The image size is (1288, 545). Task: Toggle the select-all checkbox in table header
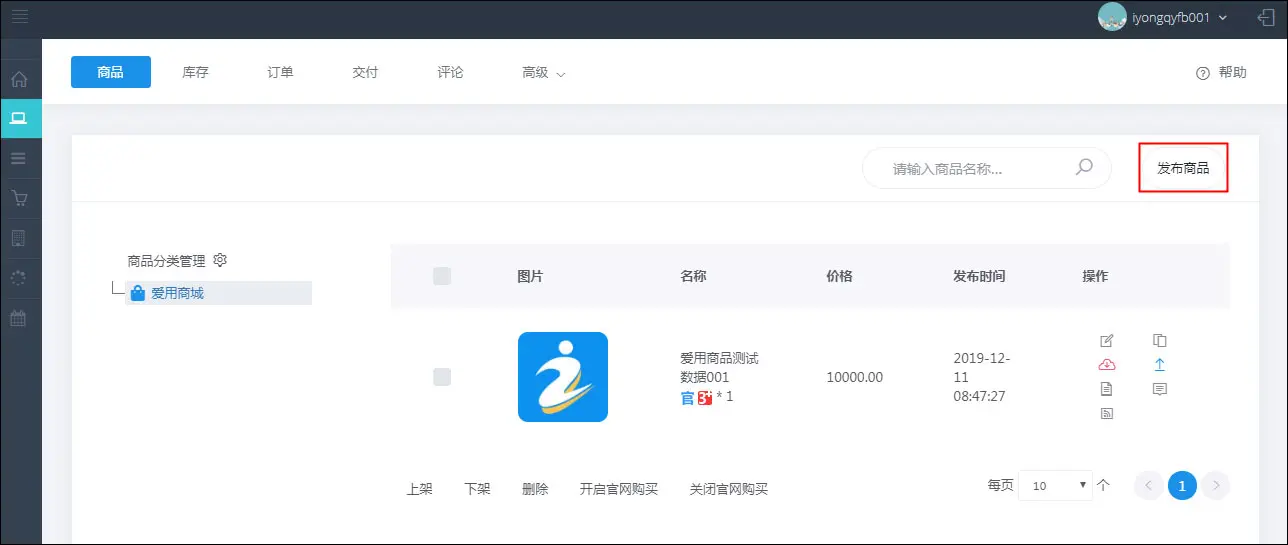click(x=442, y=276)
